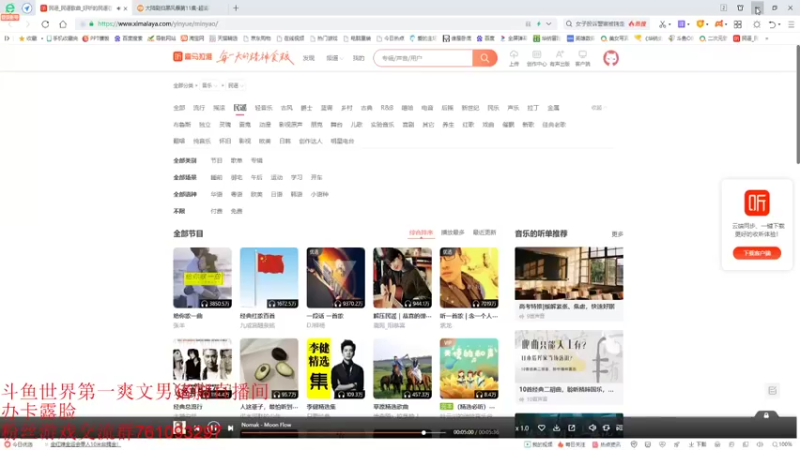Open the 音乐 breadcrumb dropdown
800x450 pixels.
tap(210, 86)
